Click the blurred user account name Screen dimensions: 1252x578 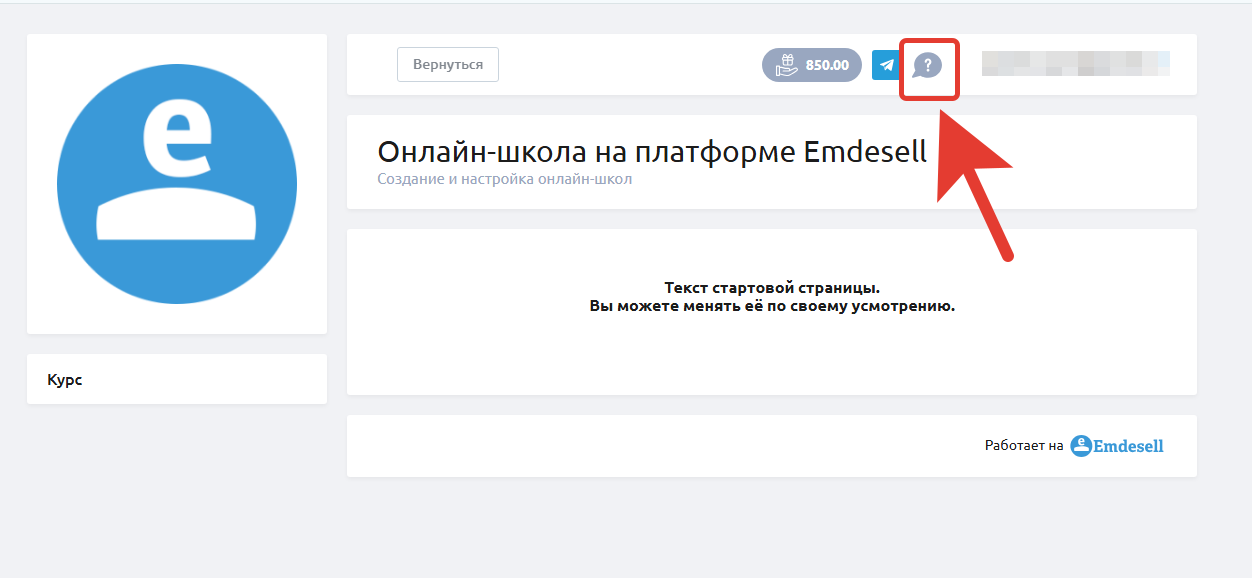tap(1076, 64)
